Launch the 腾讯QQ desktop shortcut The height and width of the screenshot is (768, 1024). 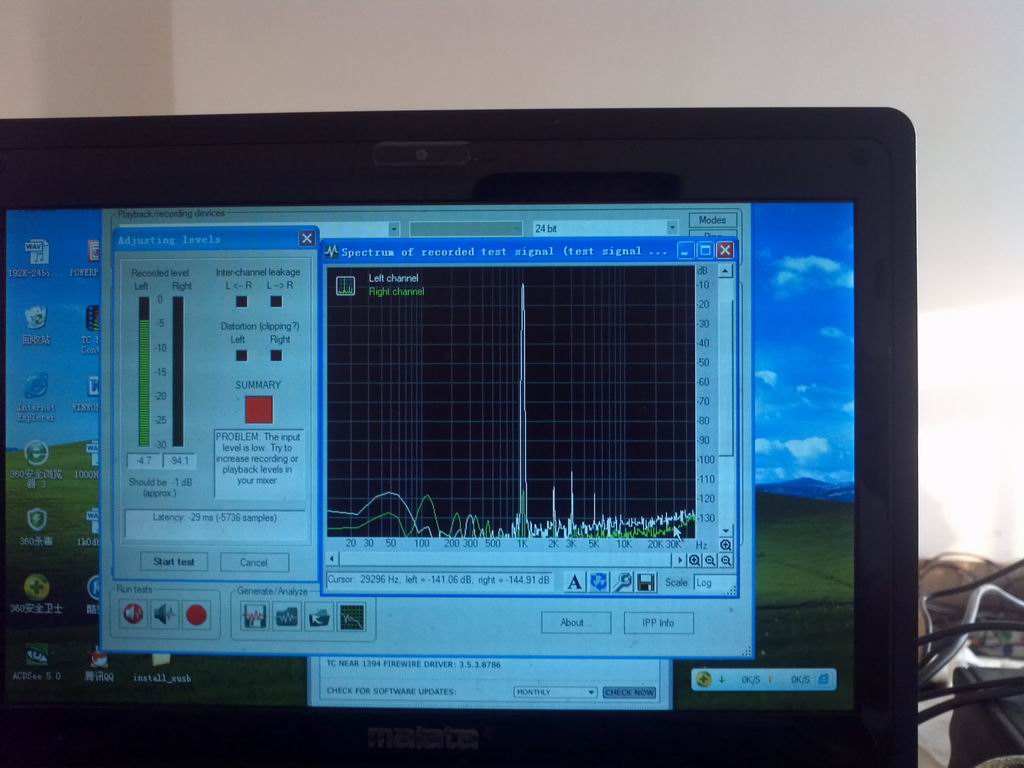[x=99, y=663]
